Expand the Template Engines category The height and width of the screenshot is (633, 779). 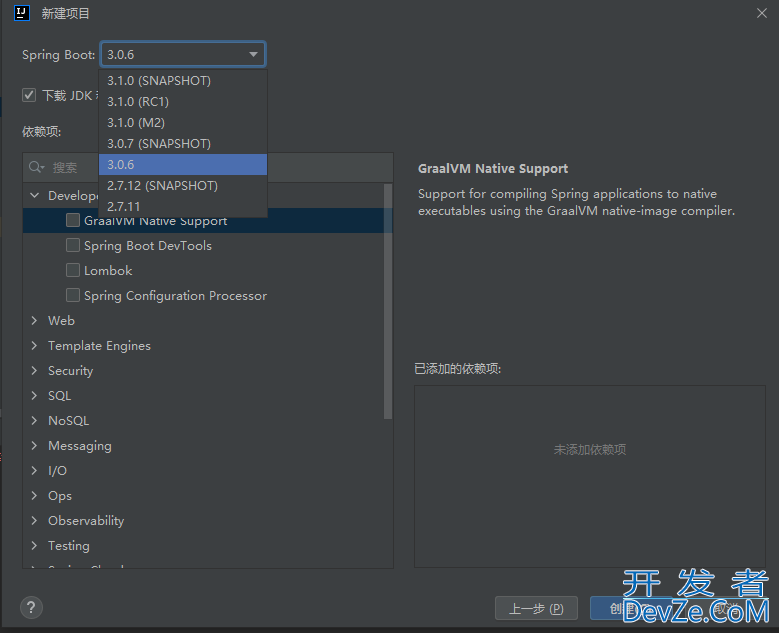[x=34, y=345]
